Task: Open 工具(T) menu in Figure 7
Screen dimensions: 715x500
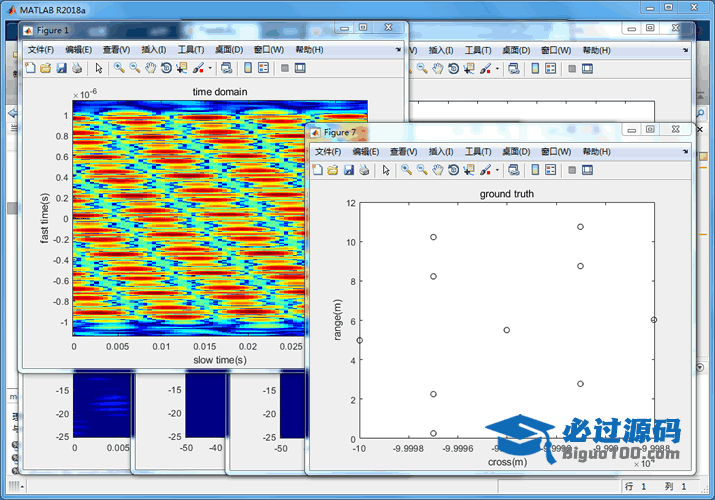Action: click(x=478, y=151)
